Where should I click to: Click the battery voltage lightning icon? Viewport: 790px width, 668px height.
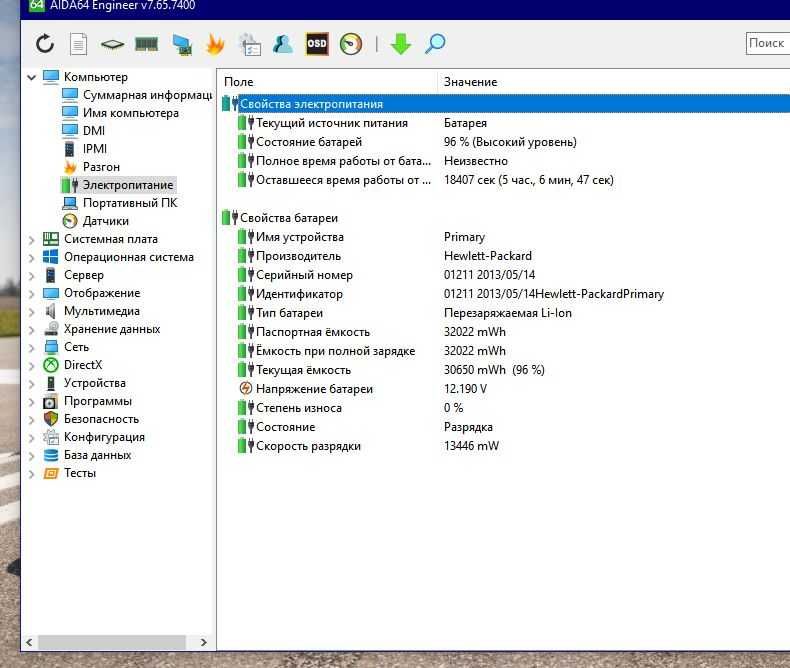[245, 388]
